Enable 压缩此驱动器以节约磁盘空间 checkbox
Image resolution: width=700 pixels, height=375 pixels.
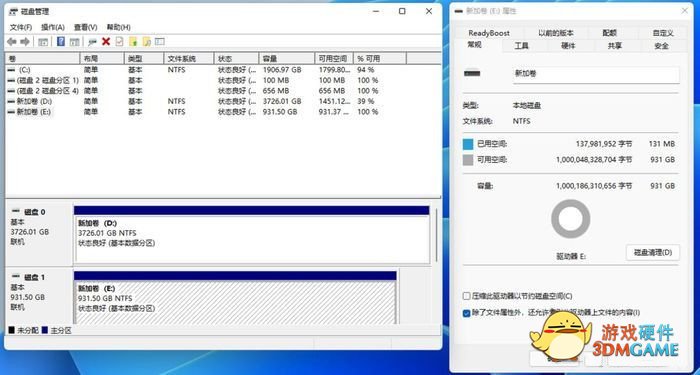coord(467,296)
